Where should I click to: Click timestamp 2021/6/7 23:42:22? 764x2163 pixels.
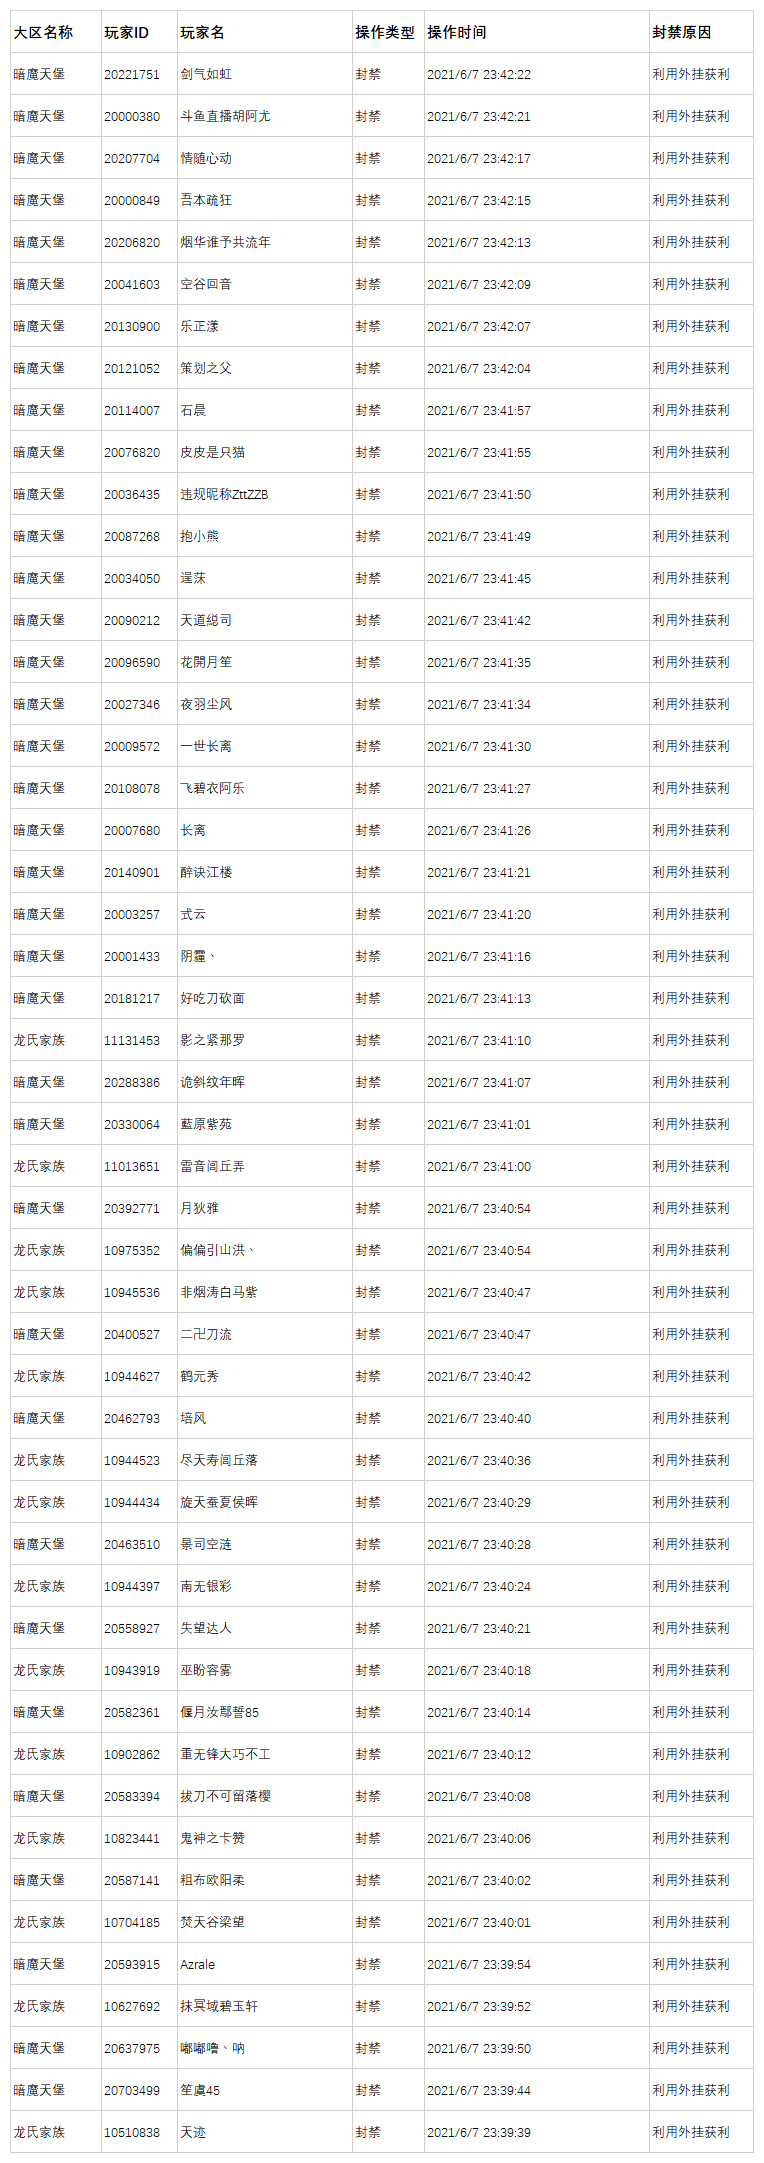[x=479, y=74]
